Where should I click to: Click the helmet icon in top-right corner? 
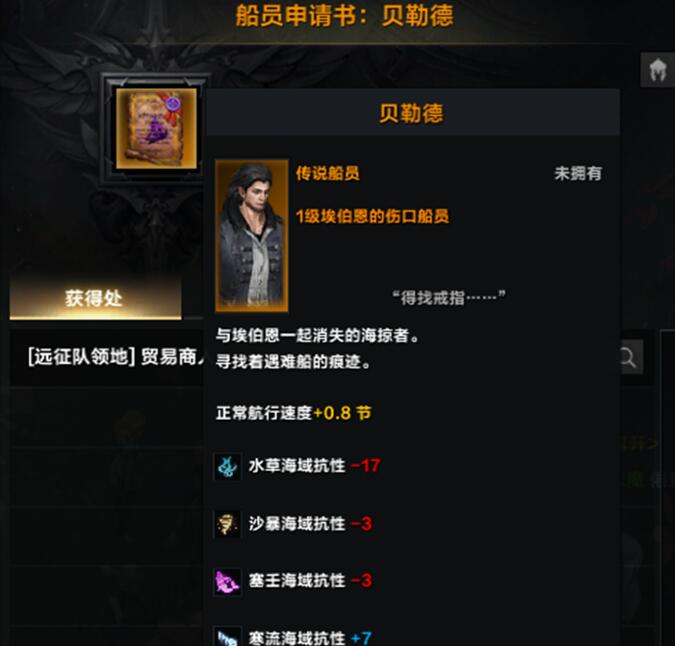pyautogui.click(x=657, y=70)
